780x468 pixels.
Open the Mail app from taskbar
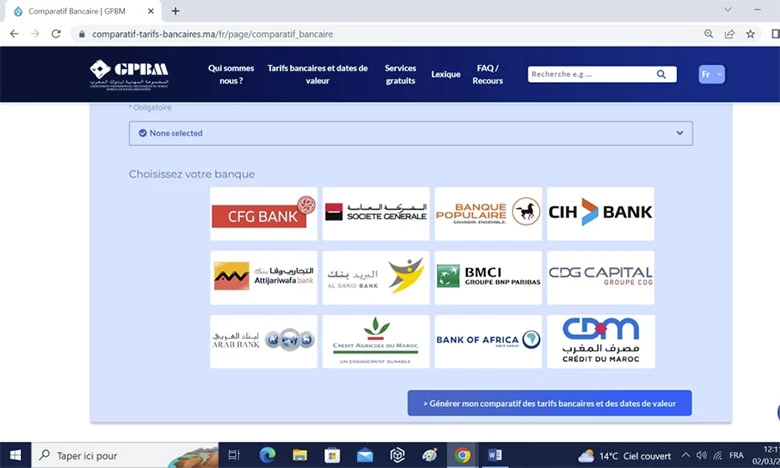point(365,455)
